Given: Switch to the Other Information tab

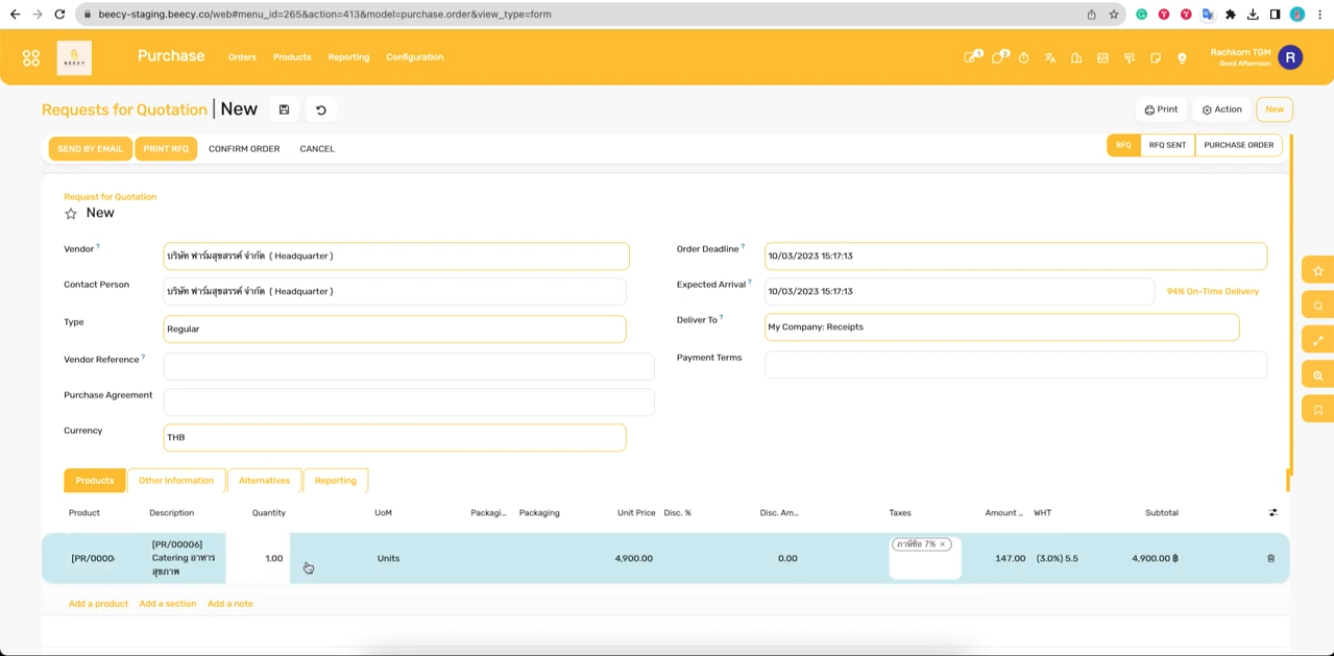Looking at the screenshot, I should coord(176,480).
